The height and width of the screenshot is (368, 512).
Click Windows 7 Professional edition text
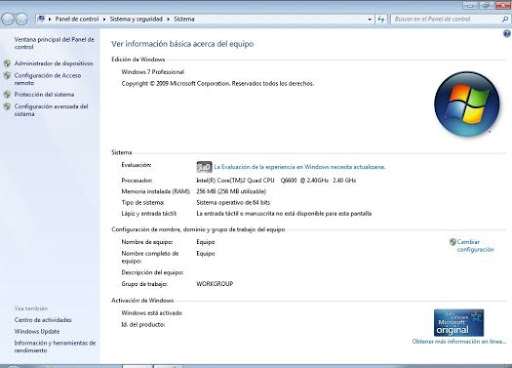(153, 72)
